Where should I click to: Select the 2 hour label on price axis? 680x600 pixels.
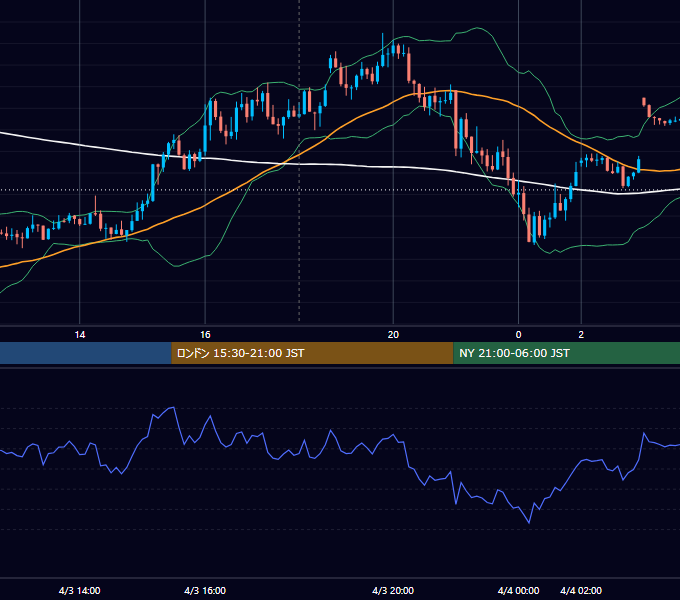tap(581, 335)
